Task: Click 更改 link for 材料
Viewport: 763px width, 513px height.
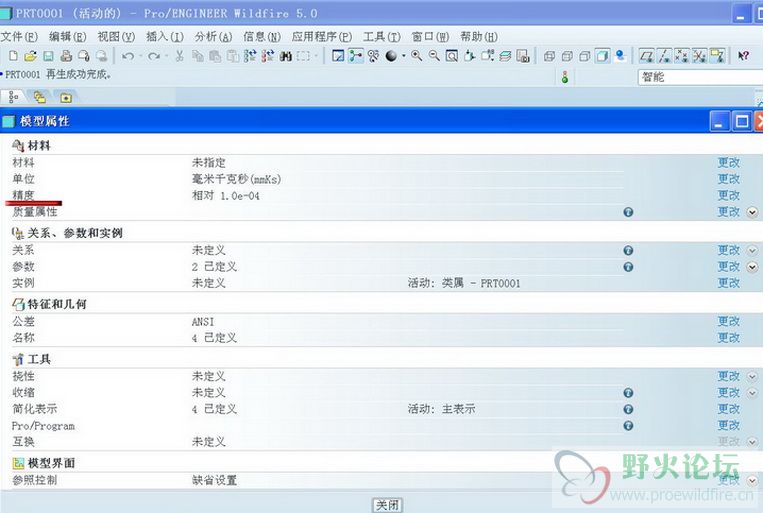Action: [x=728, y=163]
